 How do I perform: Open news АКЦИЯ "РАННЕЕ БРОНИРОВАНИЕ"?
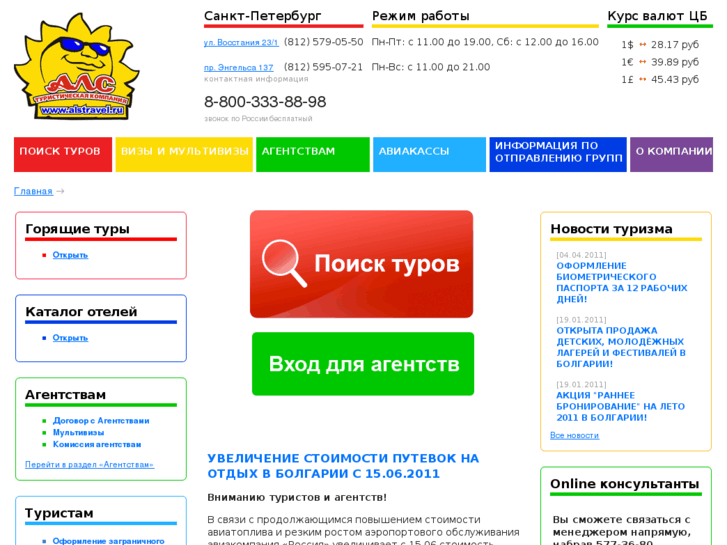tap(620, 406)
